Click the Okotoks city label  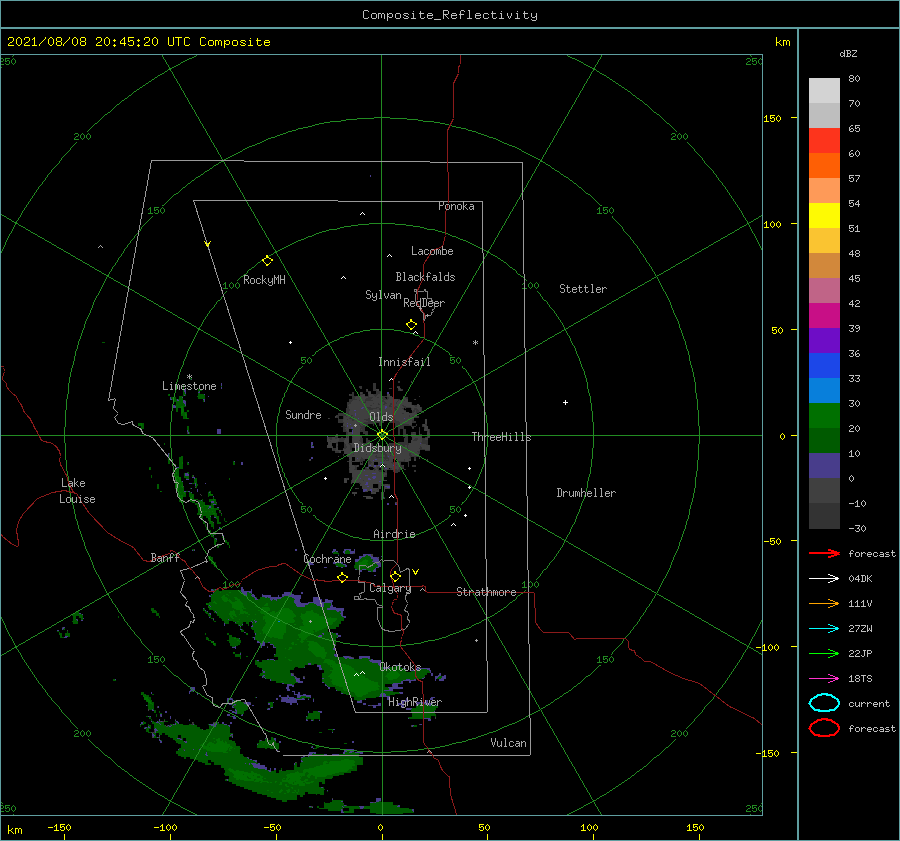pyautogui.click(x=400, y=667)
